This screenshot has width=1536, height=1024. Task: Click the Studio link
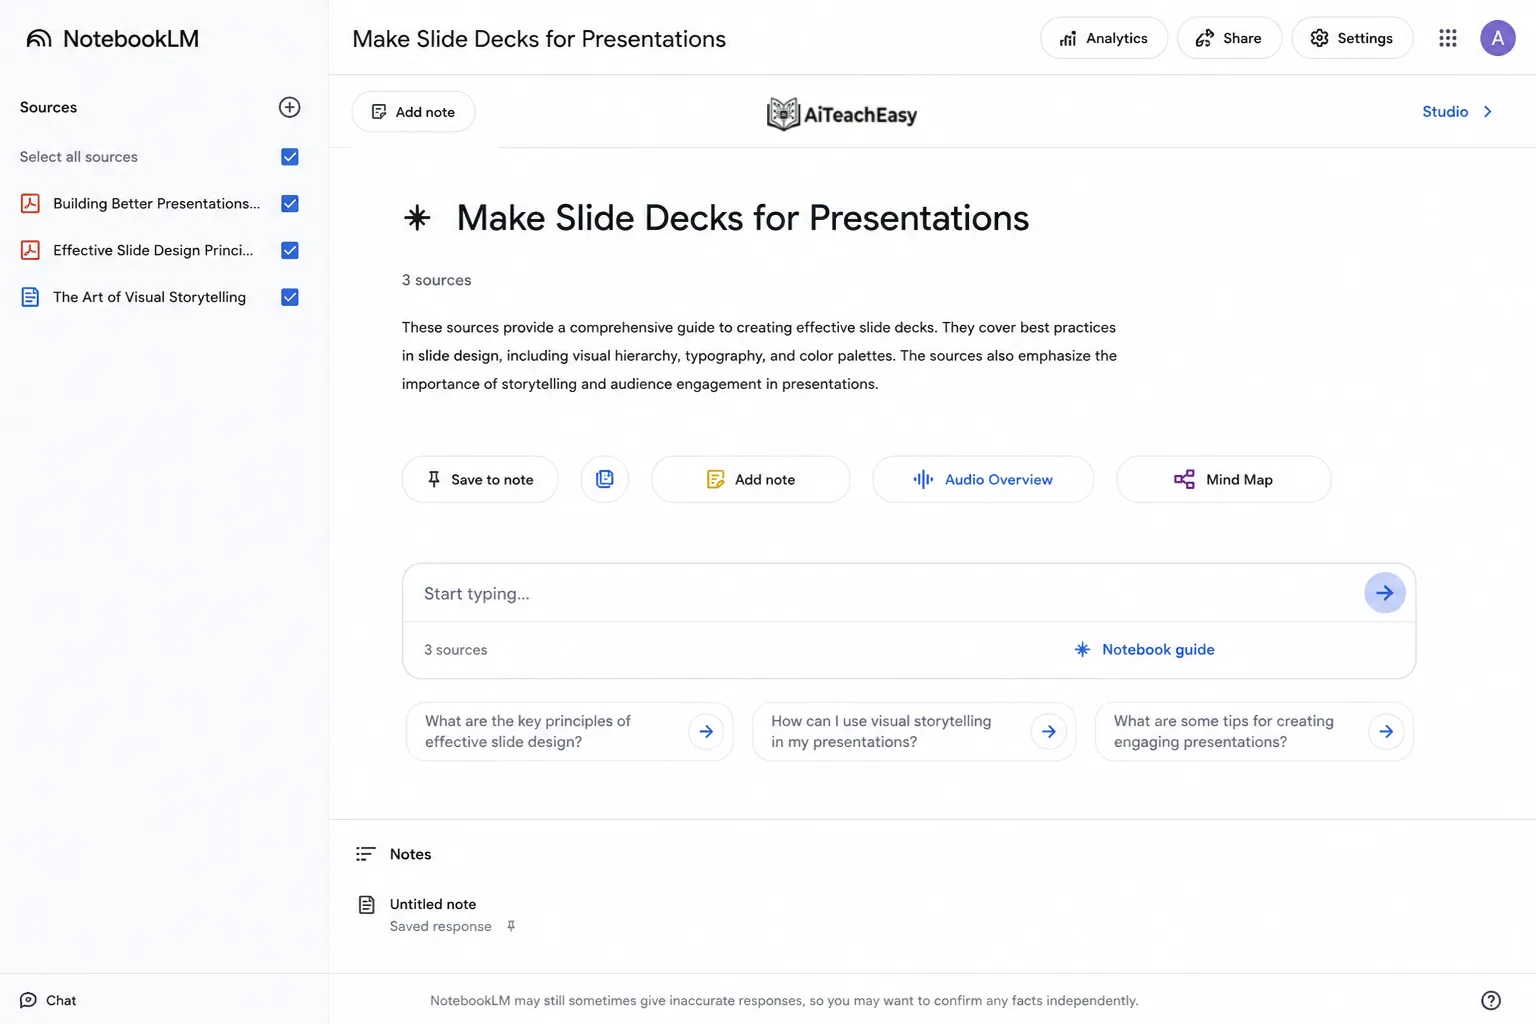(1445, 111)
